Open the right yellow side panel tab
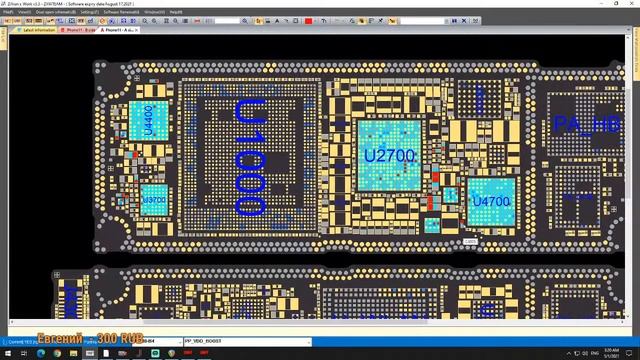Image resolution: width=640 pixels, height=360 pixels. [636, 53]
